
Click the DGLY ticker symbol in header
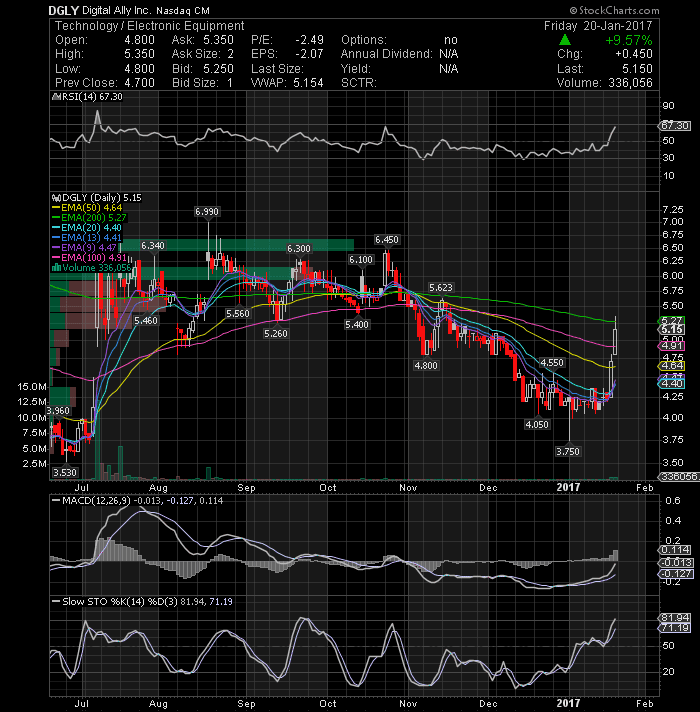coord(64,10)
